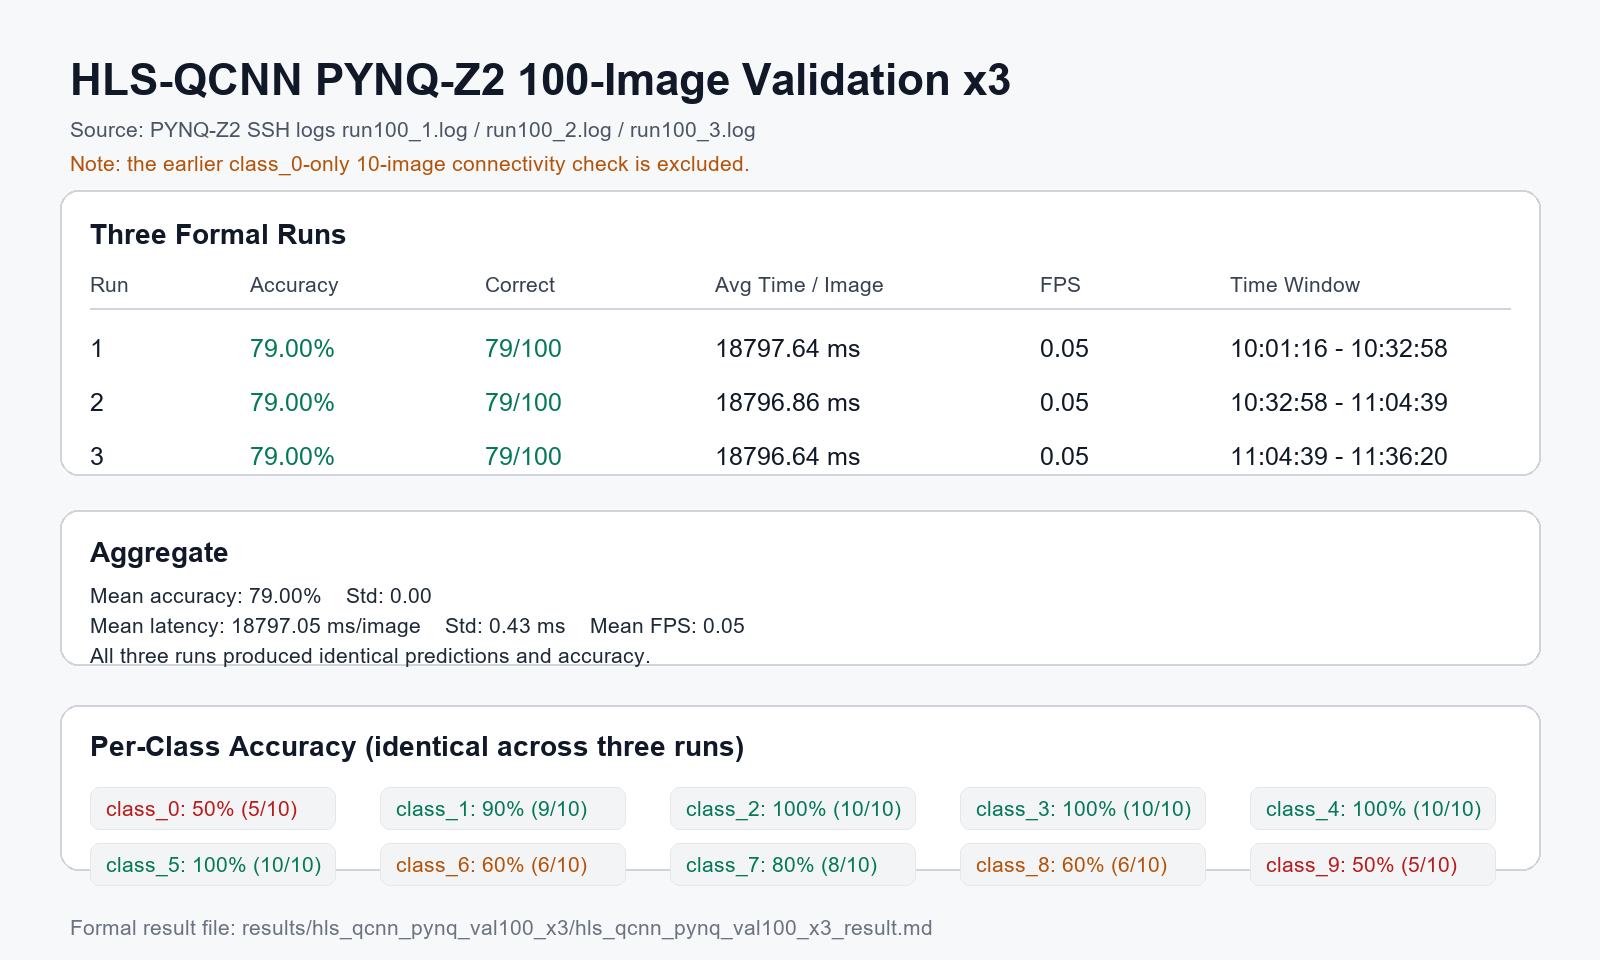Select the class_7: 80% (8/10) badge
This screenshot has width=1600, height=960.
tap(793, 865)
